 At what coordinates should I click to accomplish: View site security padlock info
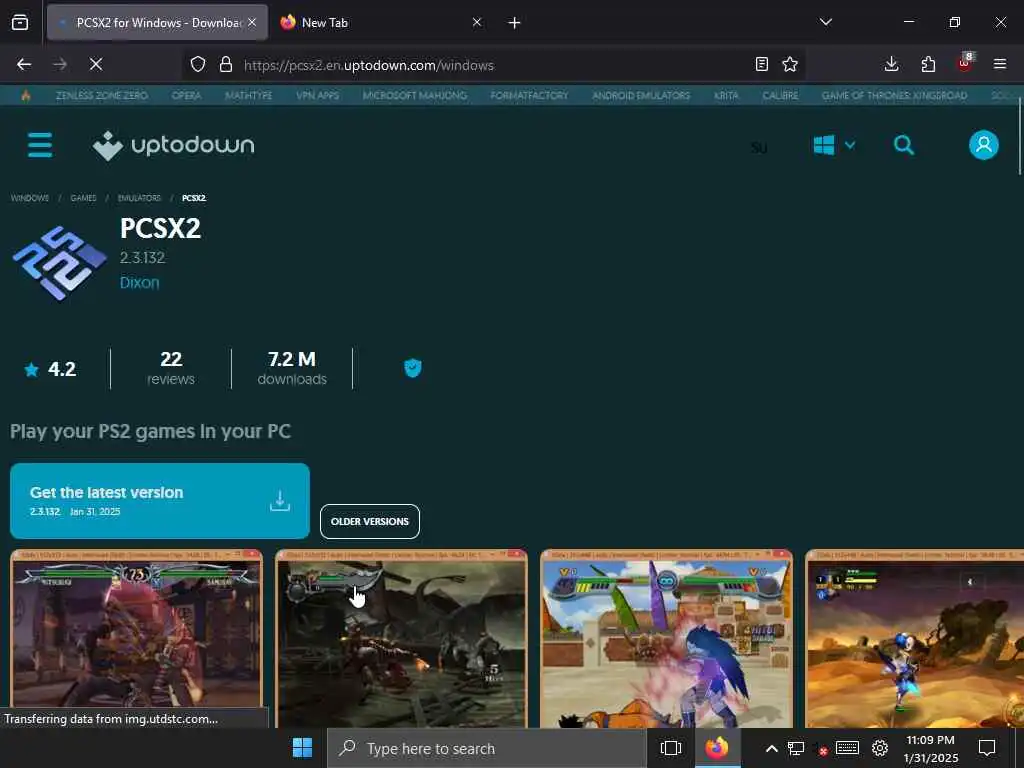click(x=226, y=64)
